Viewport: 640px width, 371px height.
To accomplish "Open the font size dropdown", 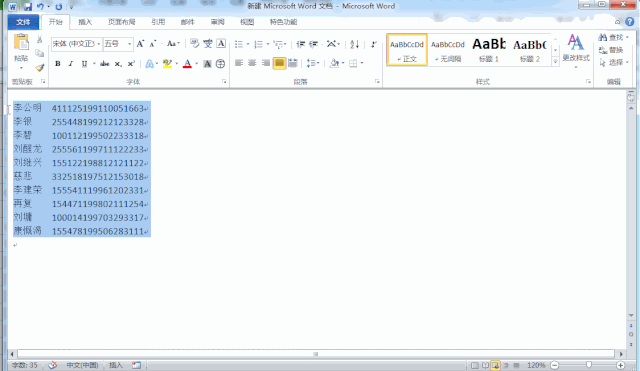I will 129,44.
